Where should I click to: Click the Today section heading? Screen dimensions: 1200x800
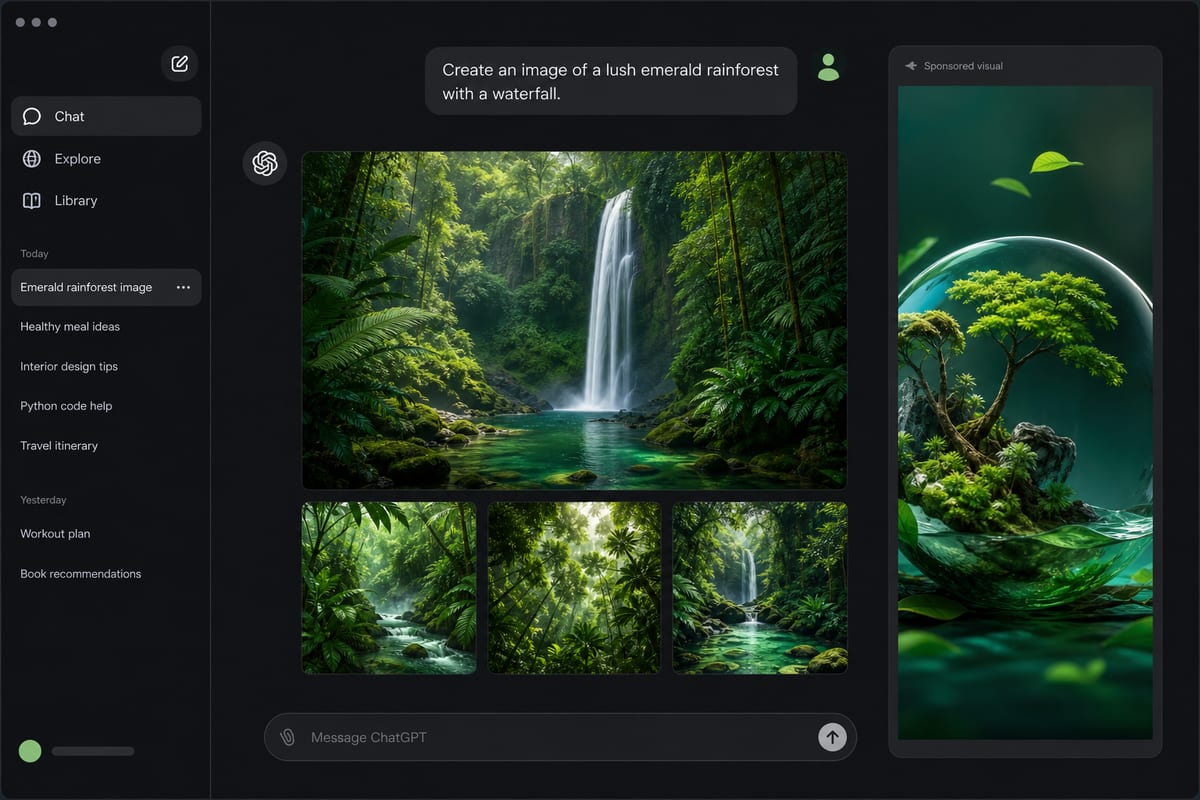[34, 254]
